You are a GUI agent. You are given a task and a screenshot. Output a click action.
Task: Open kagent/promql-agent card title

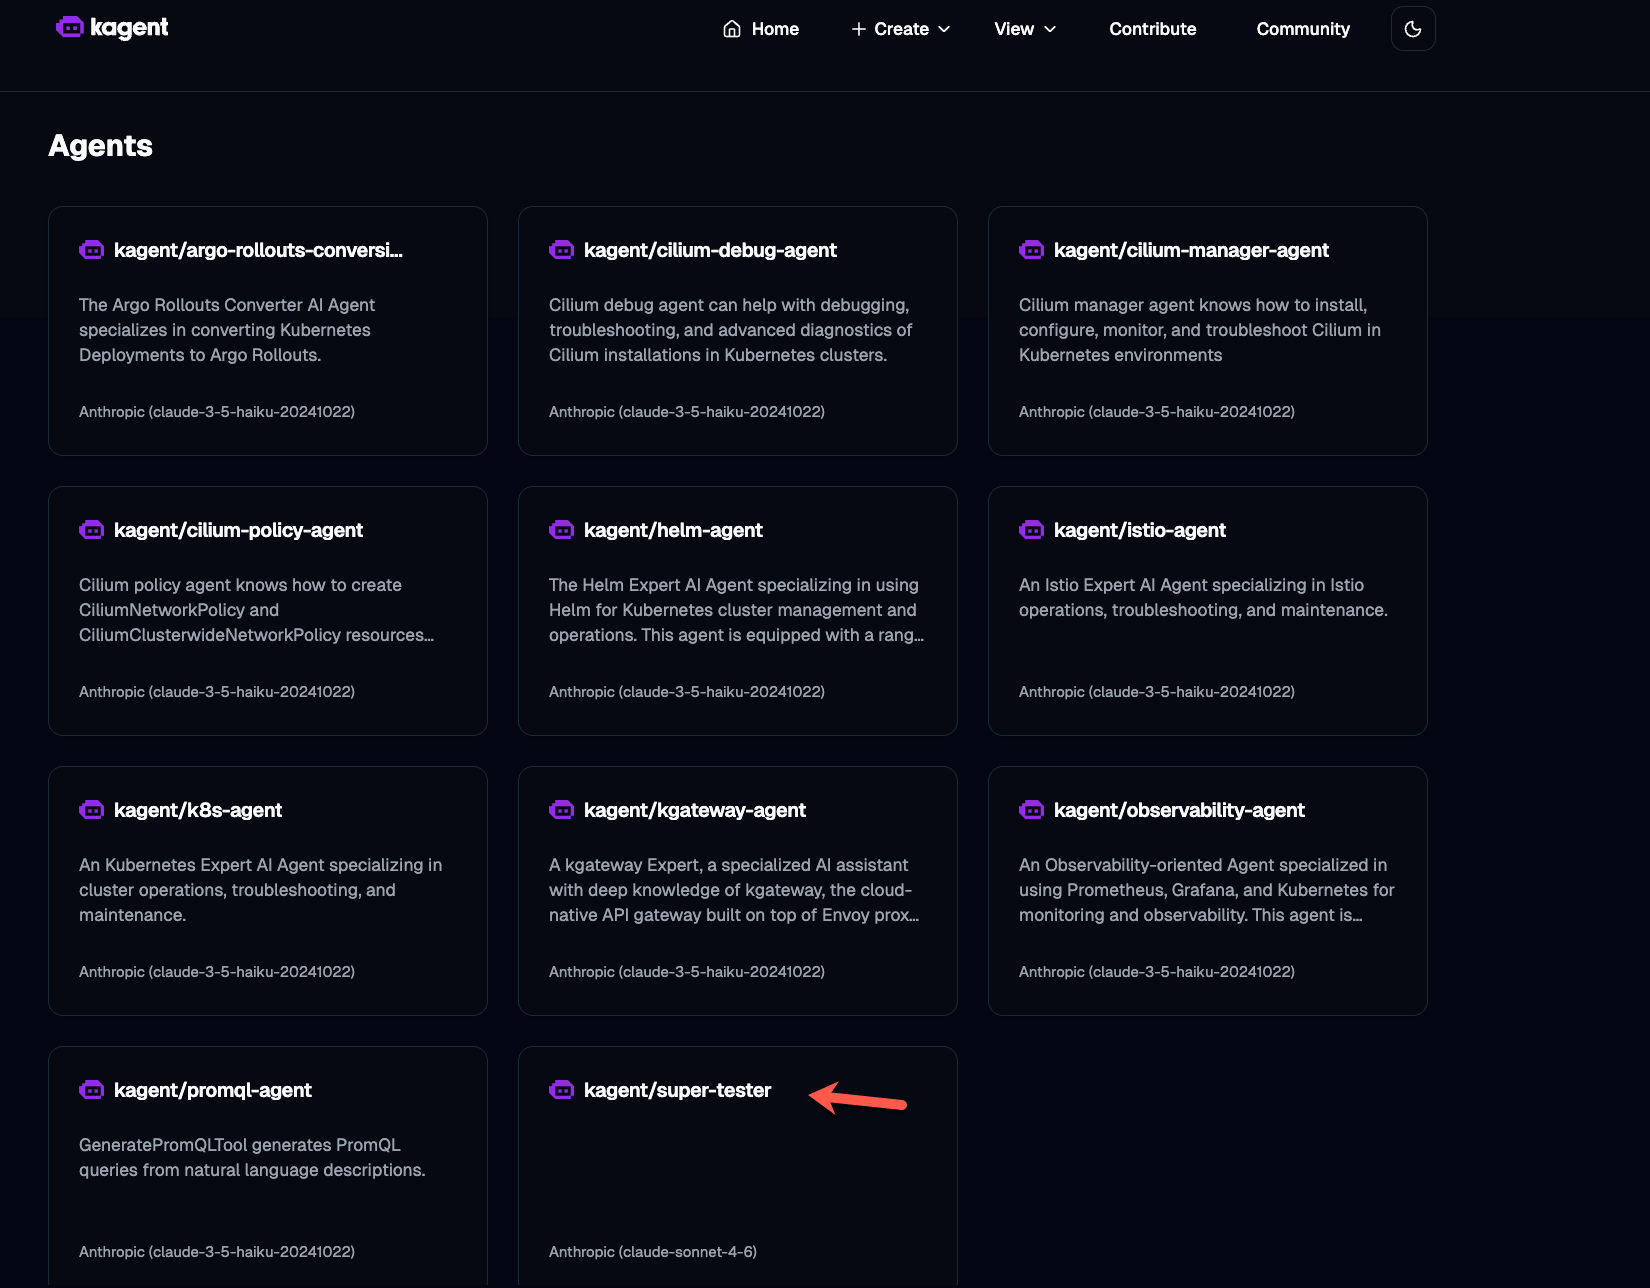click(212, 1090)
